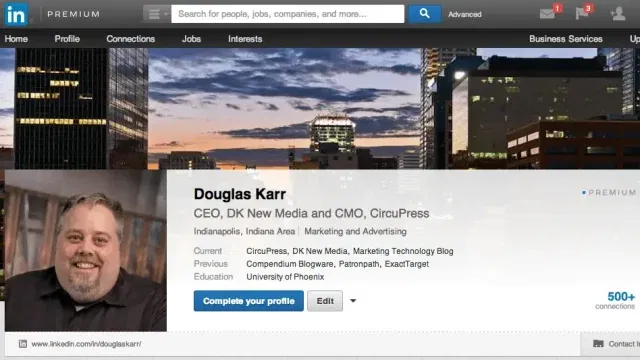This screenshot has width=640, height=360.
Task: Click the Douglas Karr name heading
Action: coord(240,194)
